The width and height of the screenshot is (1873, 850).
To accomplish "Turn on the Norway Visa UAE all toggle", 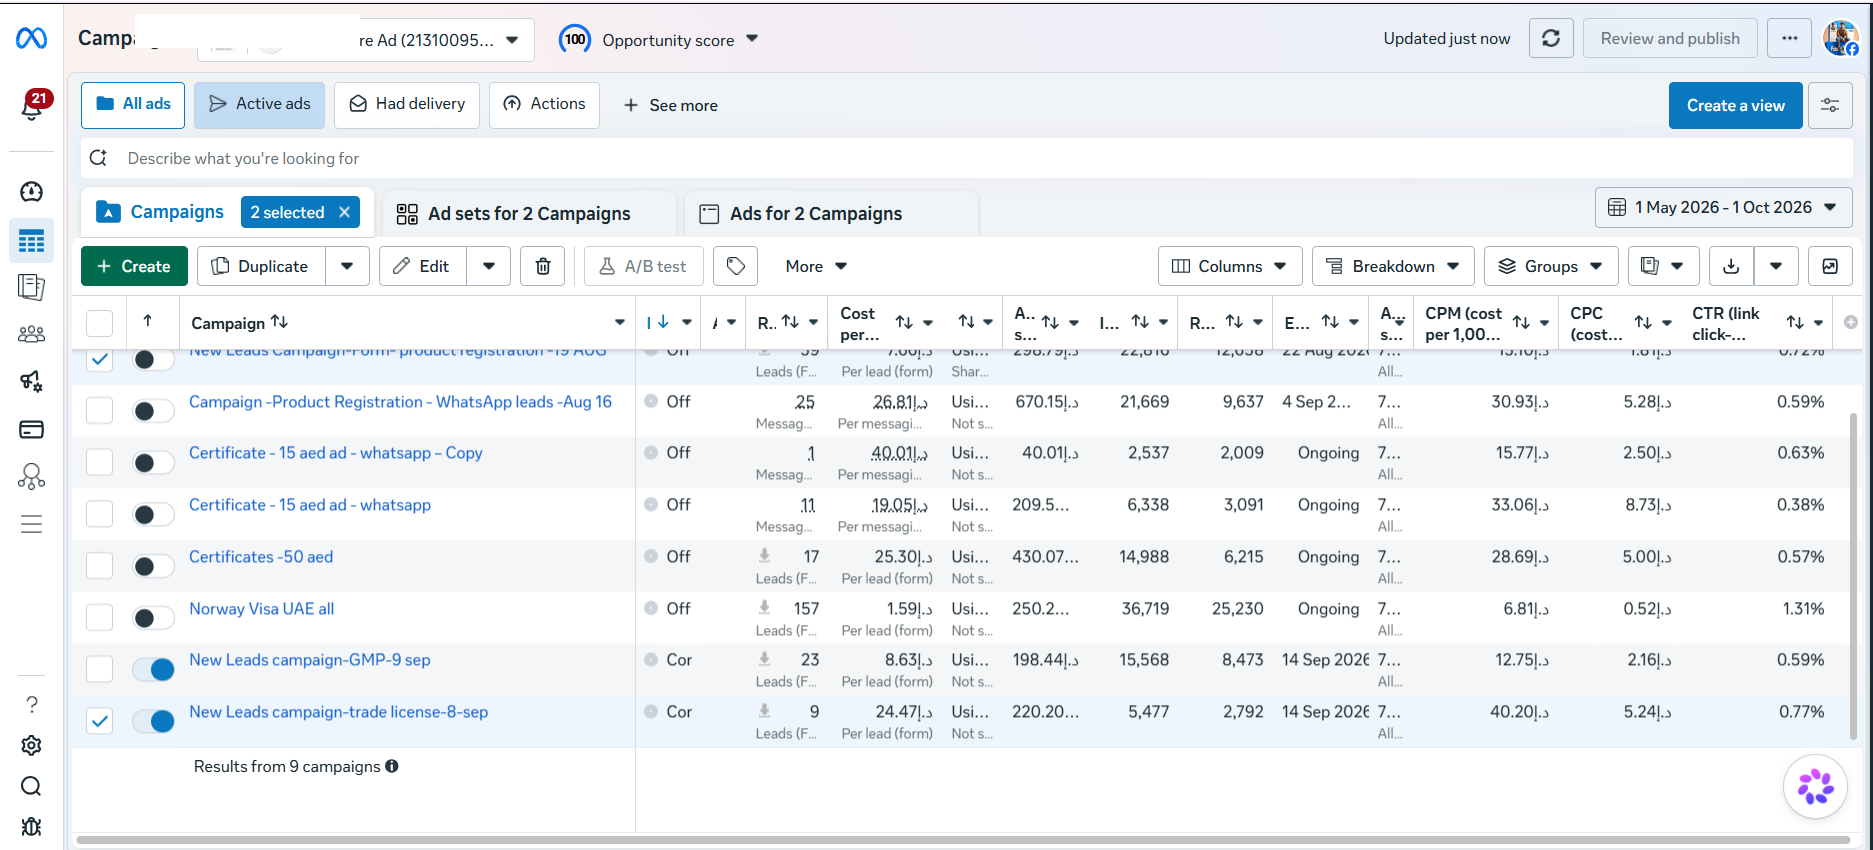I will tap(153, 618).
